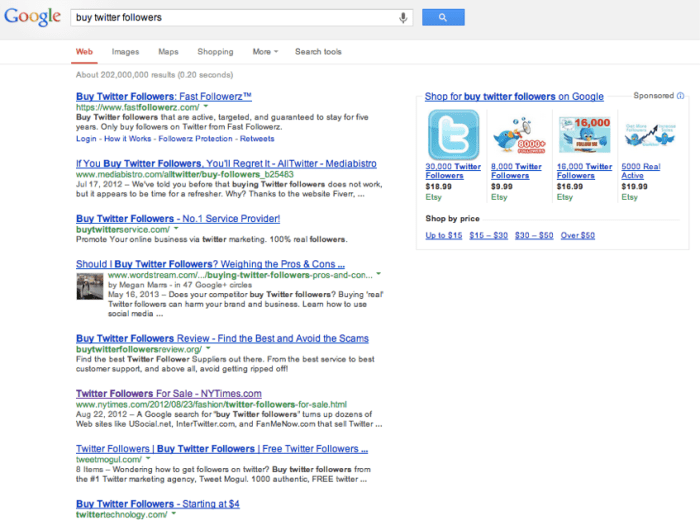Click the microphone voice search icon
Viewport: 700px width, 520px height.
pos(403,17)
